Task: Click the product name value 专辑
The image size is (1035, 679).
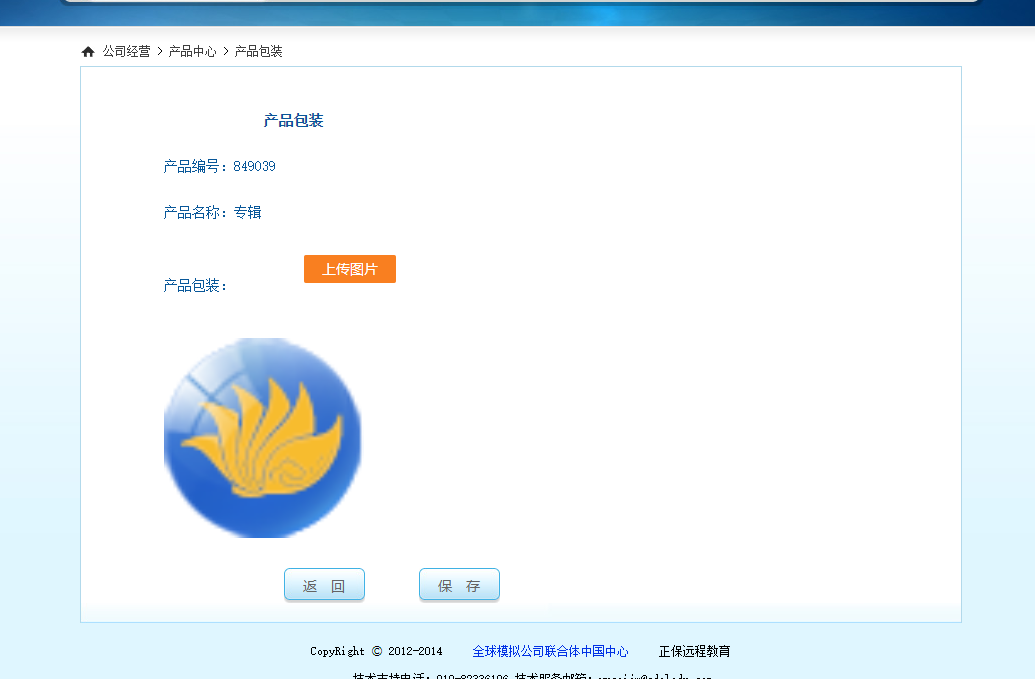Action: pos(247,213)
